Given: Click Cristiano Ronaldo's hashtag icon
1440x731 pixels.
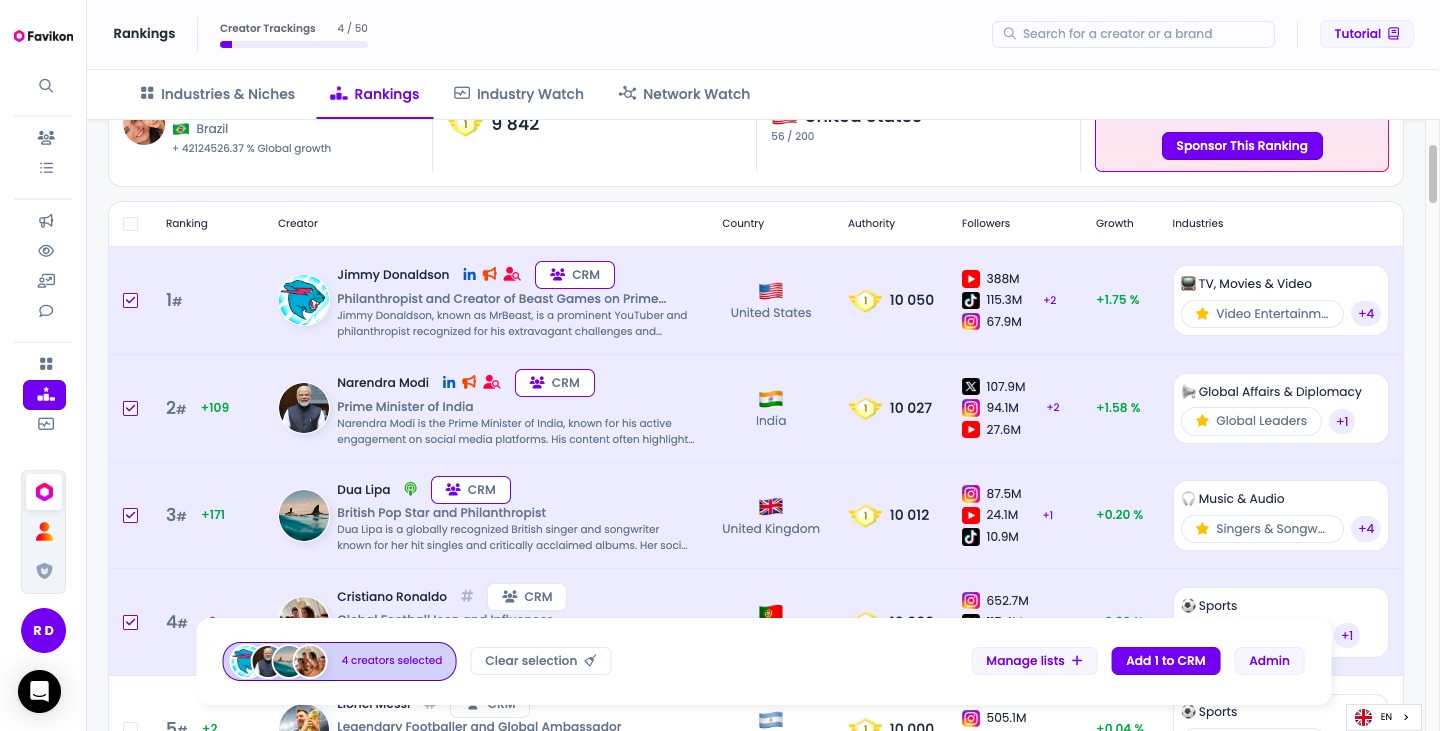Looking at the screenshot, I should pyautogui.click(x=467, y=596).
